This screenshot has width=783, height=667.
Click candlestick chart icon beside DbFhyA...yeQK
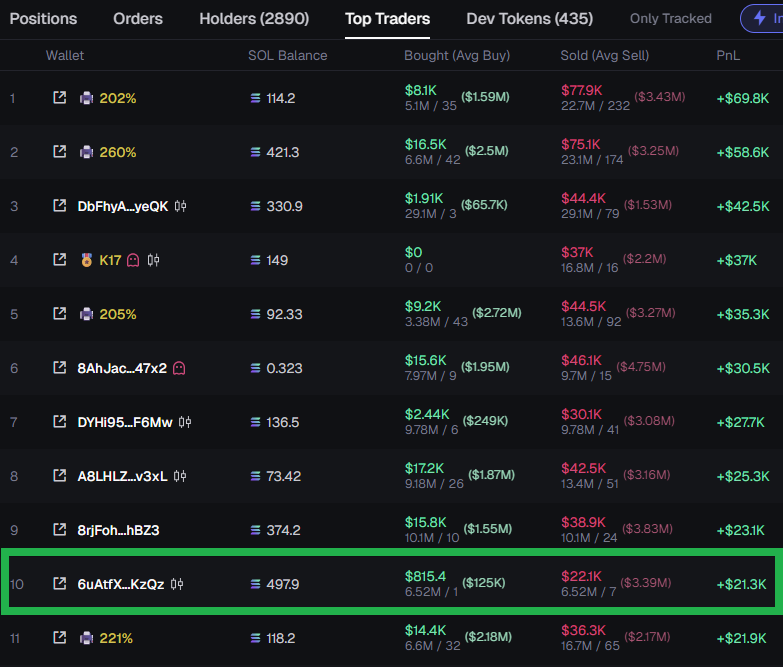[x=180, y=206]
